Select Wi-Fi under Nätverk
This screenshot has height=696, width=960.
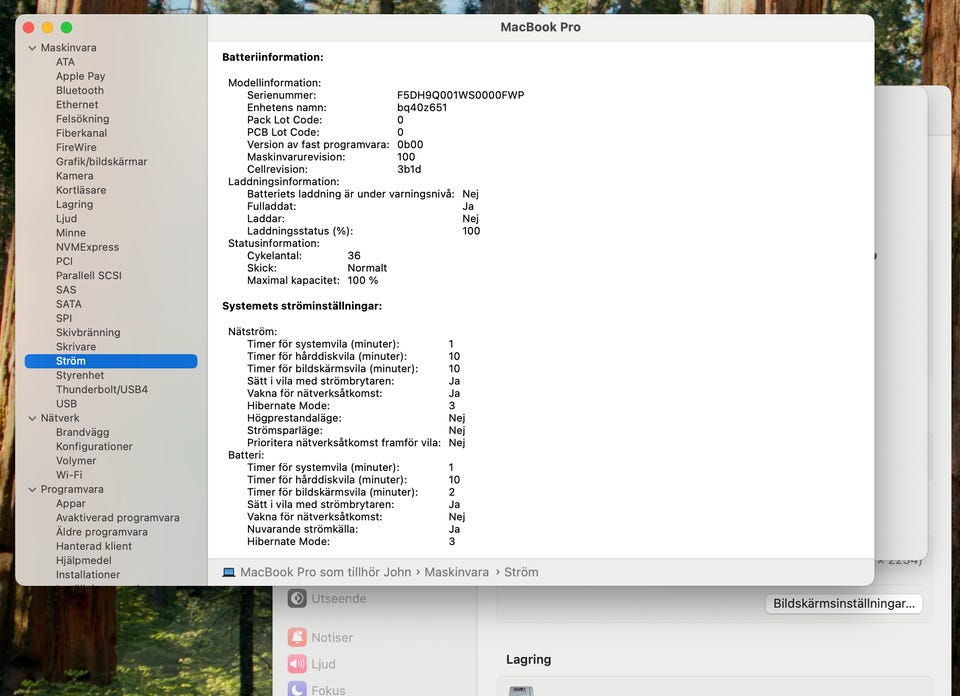pyautogui.click(x=69, y=475)
